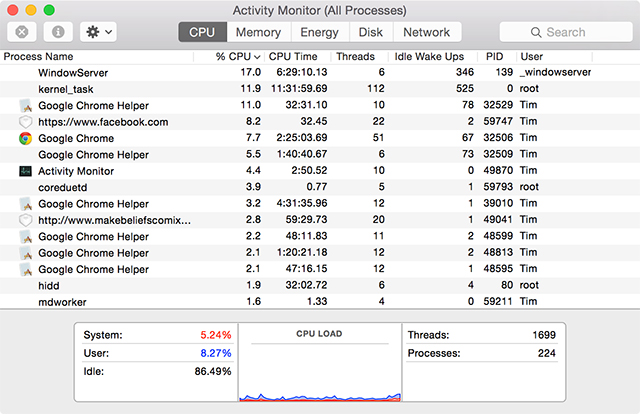The height and width of the screenshot is (414, 640).
Task: Select Google Chrome Helper with PID 32509
Action: pyautogui.click(x=93, y=155)
